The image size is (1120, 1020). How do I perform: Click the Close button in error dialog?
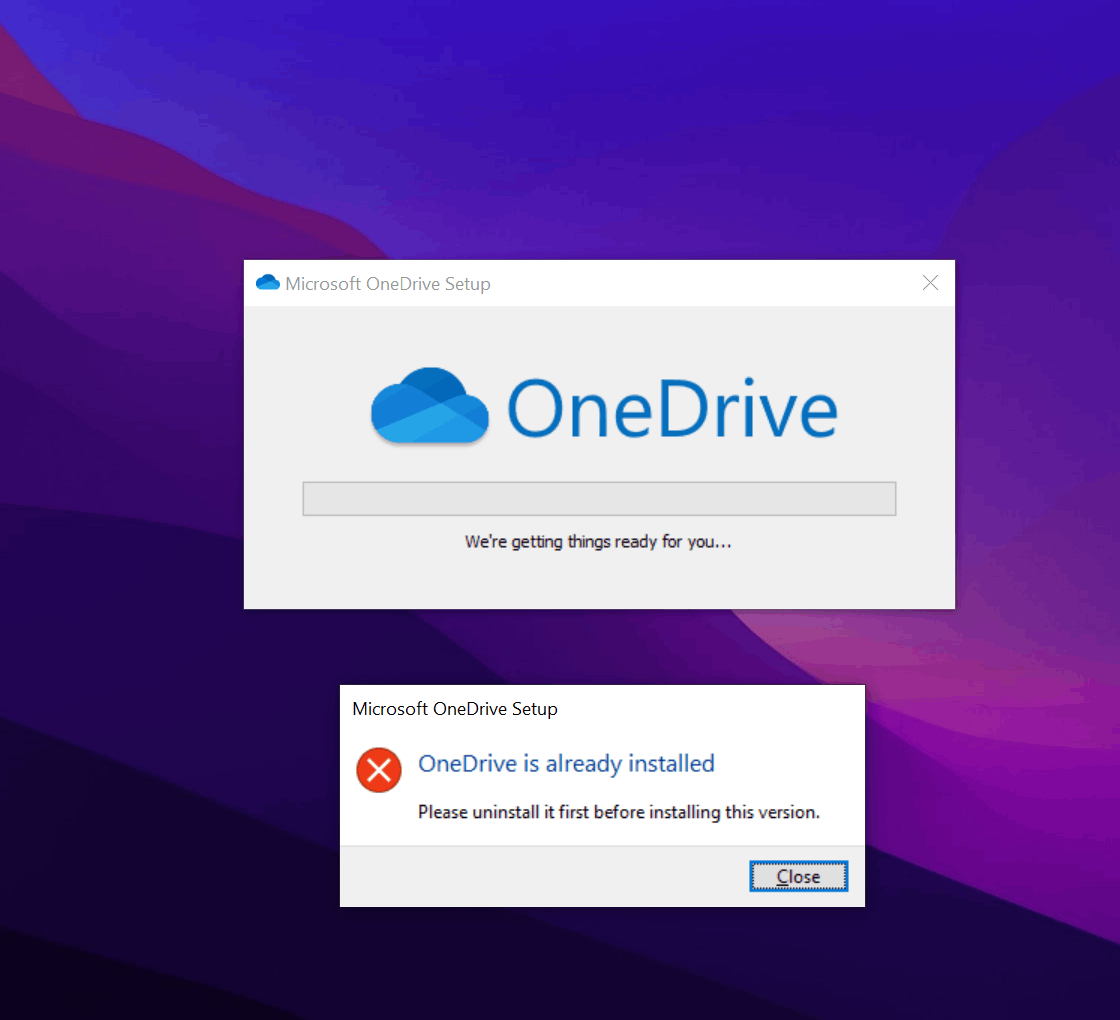[x=798, y=876]
